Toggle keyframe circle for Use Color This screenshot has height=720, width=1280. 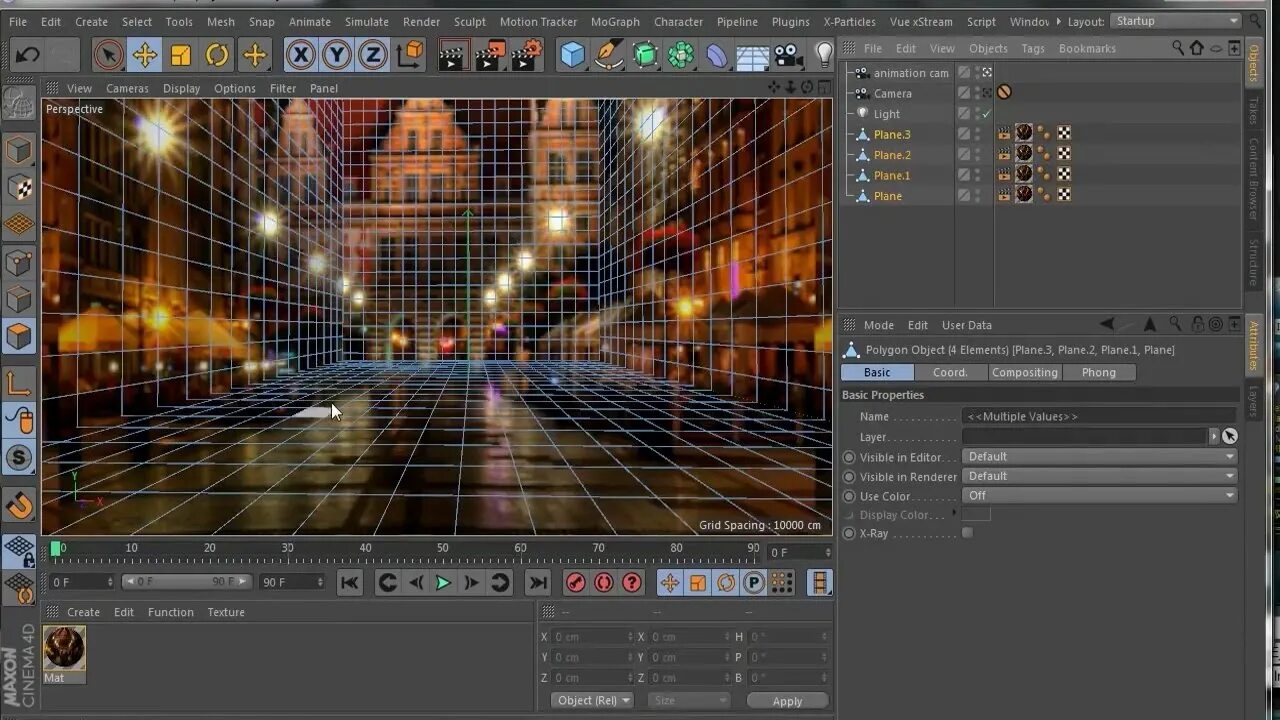click(x=849, y=496)
